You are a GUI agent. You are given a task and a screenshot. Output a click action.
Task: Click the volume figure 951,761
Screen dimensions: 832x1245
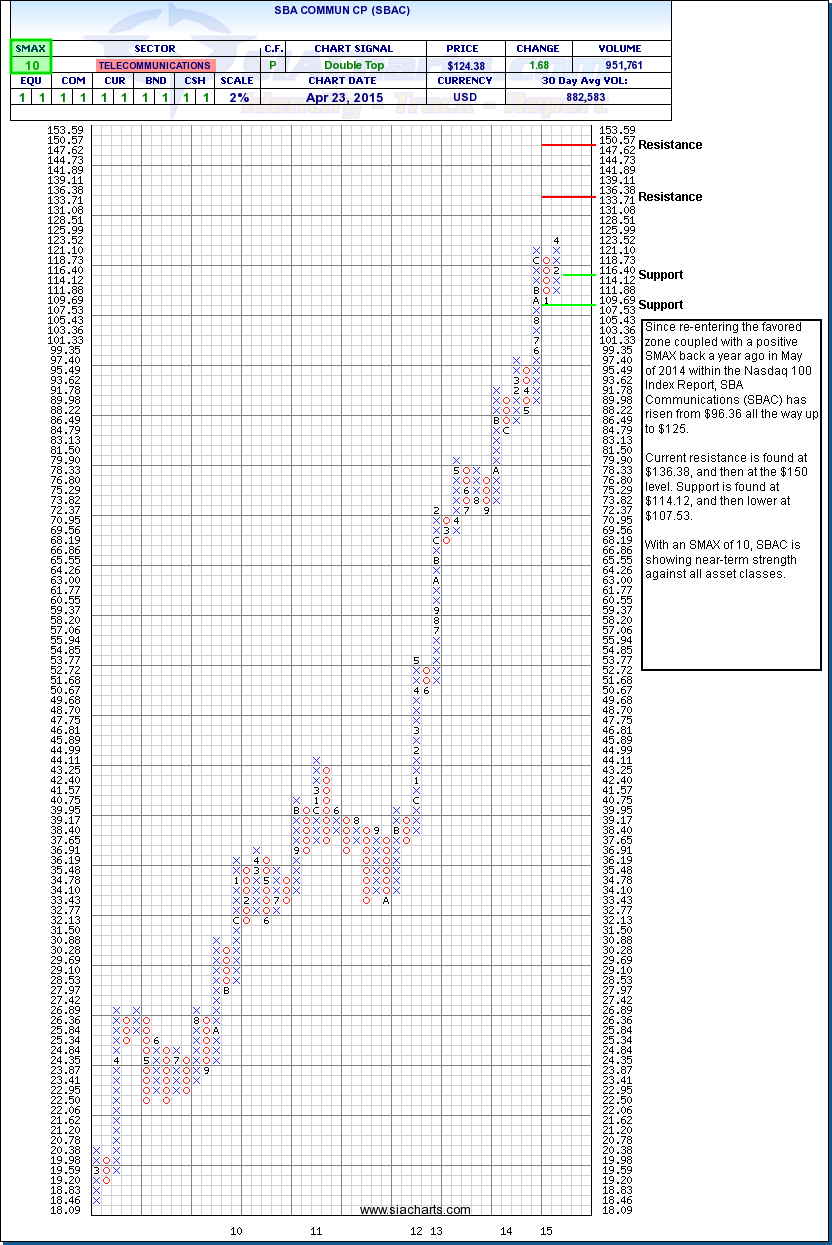[x=621, y=65]
